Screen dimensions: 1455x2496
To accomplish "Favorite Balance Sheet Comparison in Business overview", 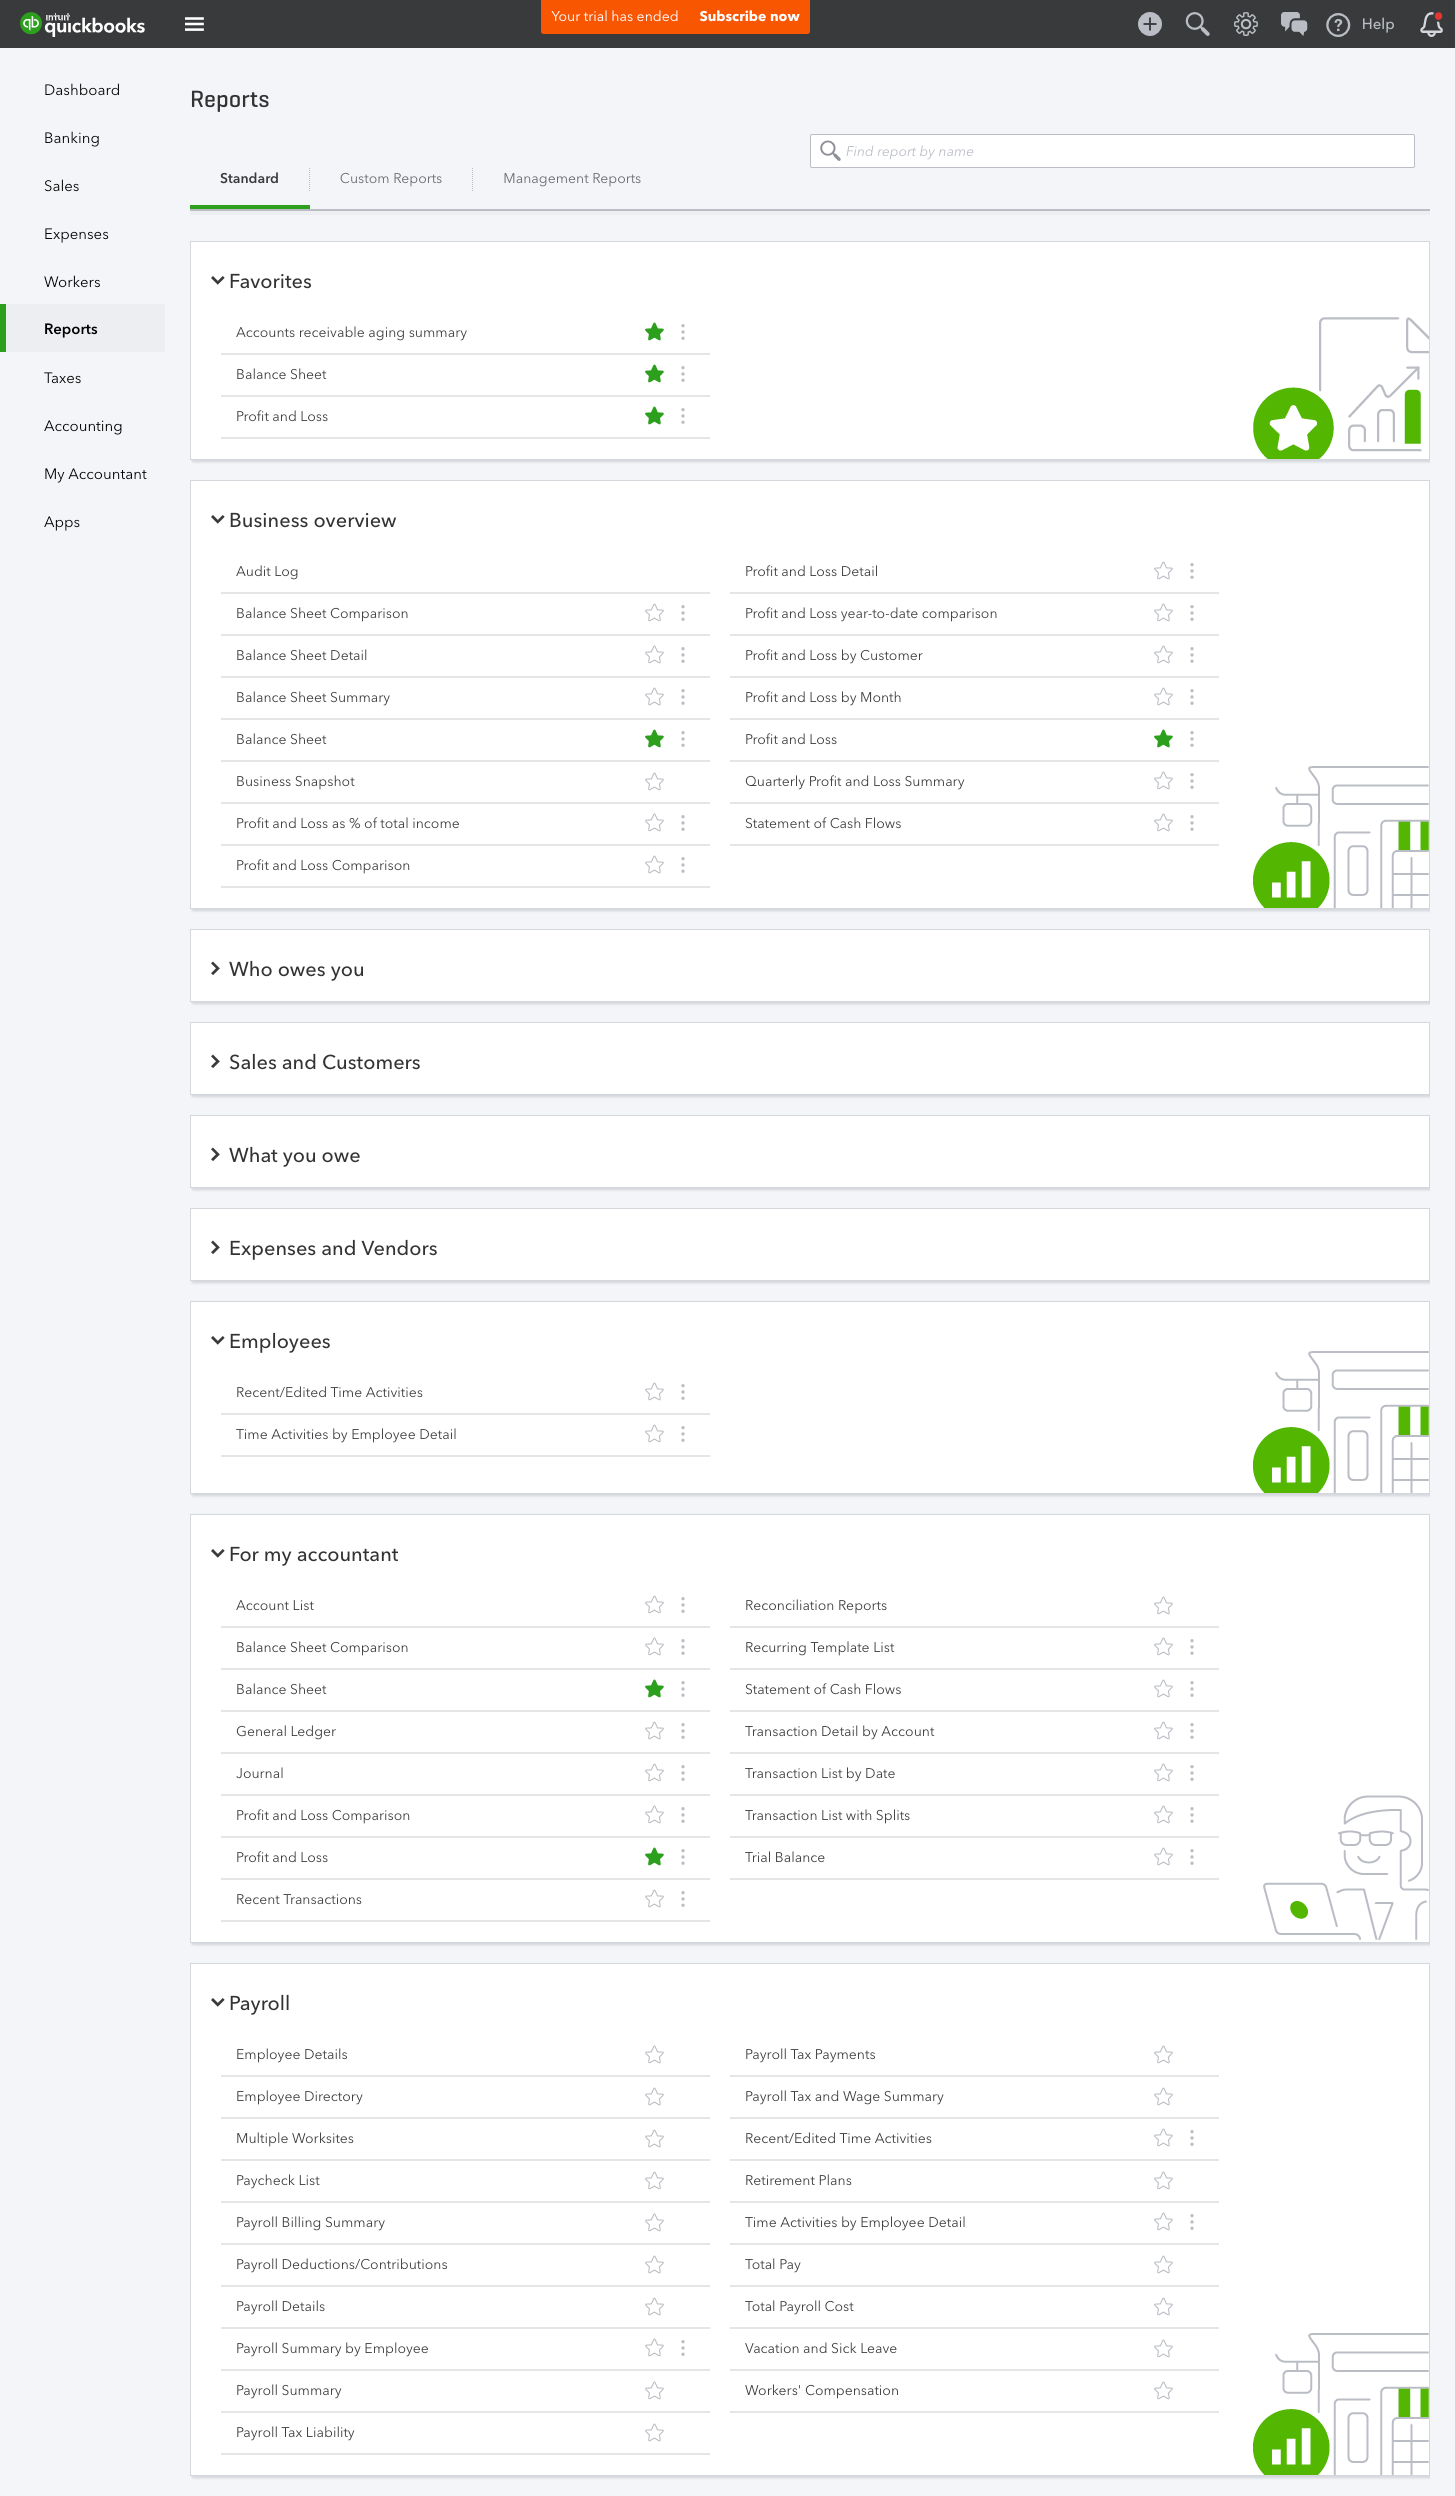I will [655, 613].
